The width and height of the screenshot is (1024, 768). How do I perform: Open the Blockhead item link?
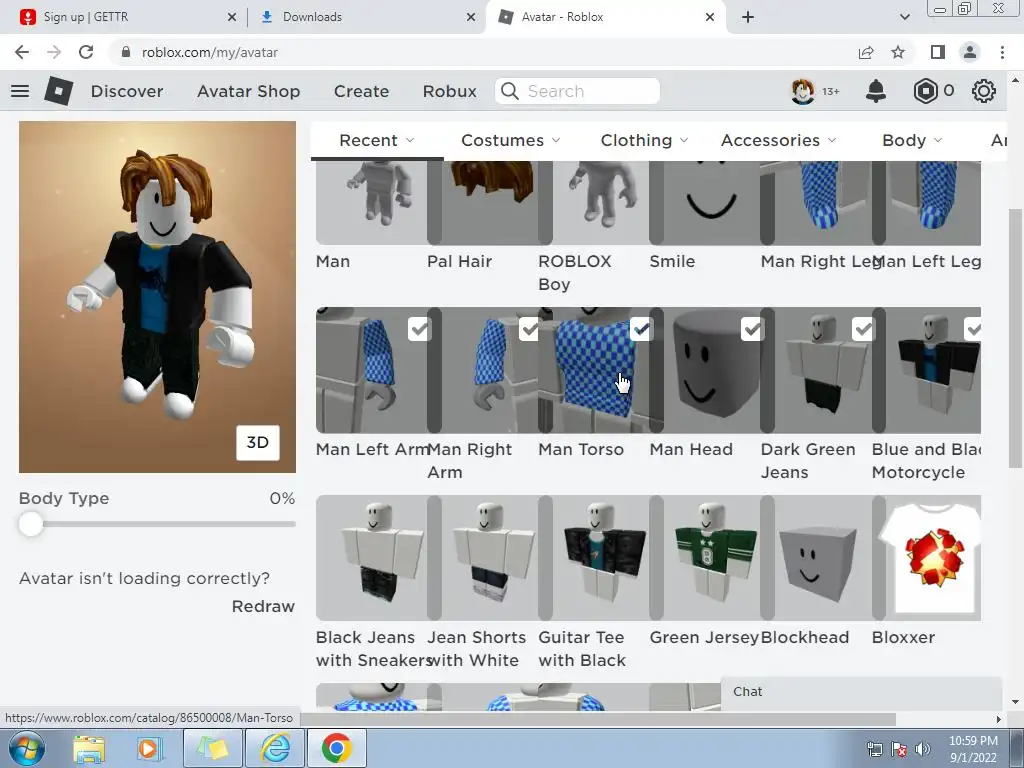coord(805,637)
